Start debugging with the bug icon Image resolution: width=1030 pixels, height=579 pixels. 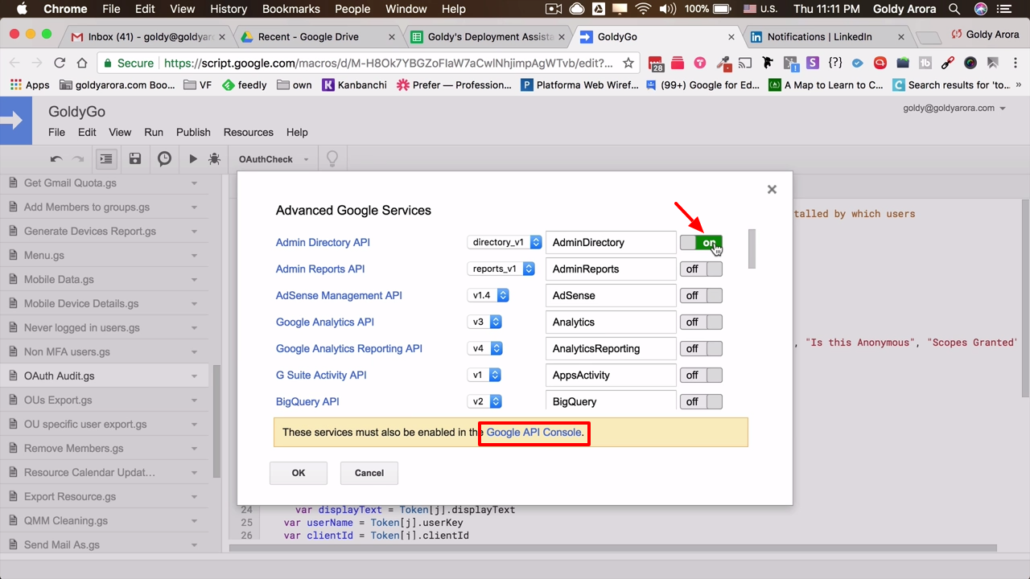tap(214, 158)
